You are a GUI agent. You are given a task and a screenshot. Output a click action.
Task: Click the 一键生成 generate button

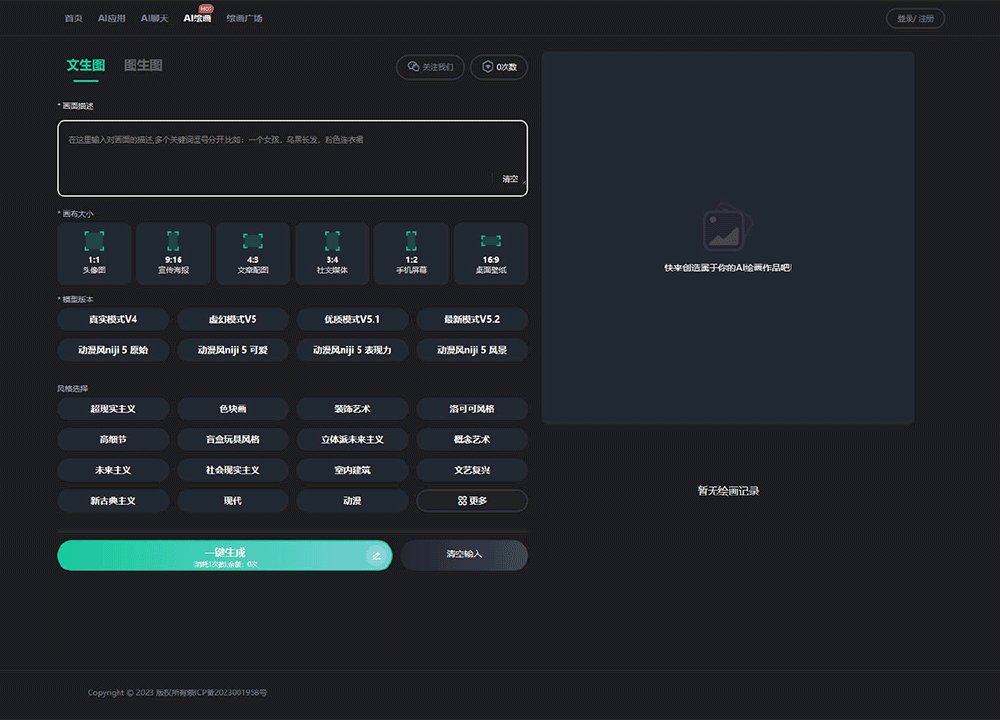tap(224, 555)
